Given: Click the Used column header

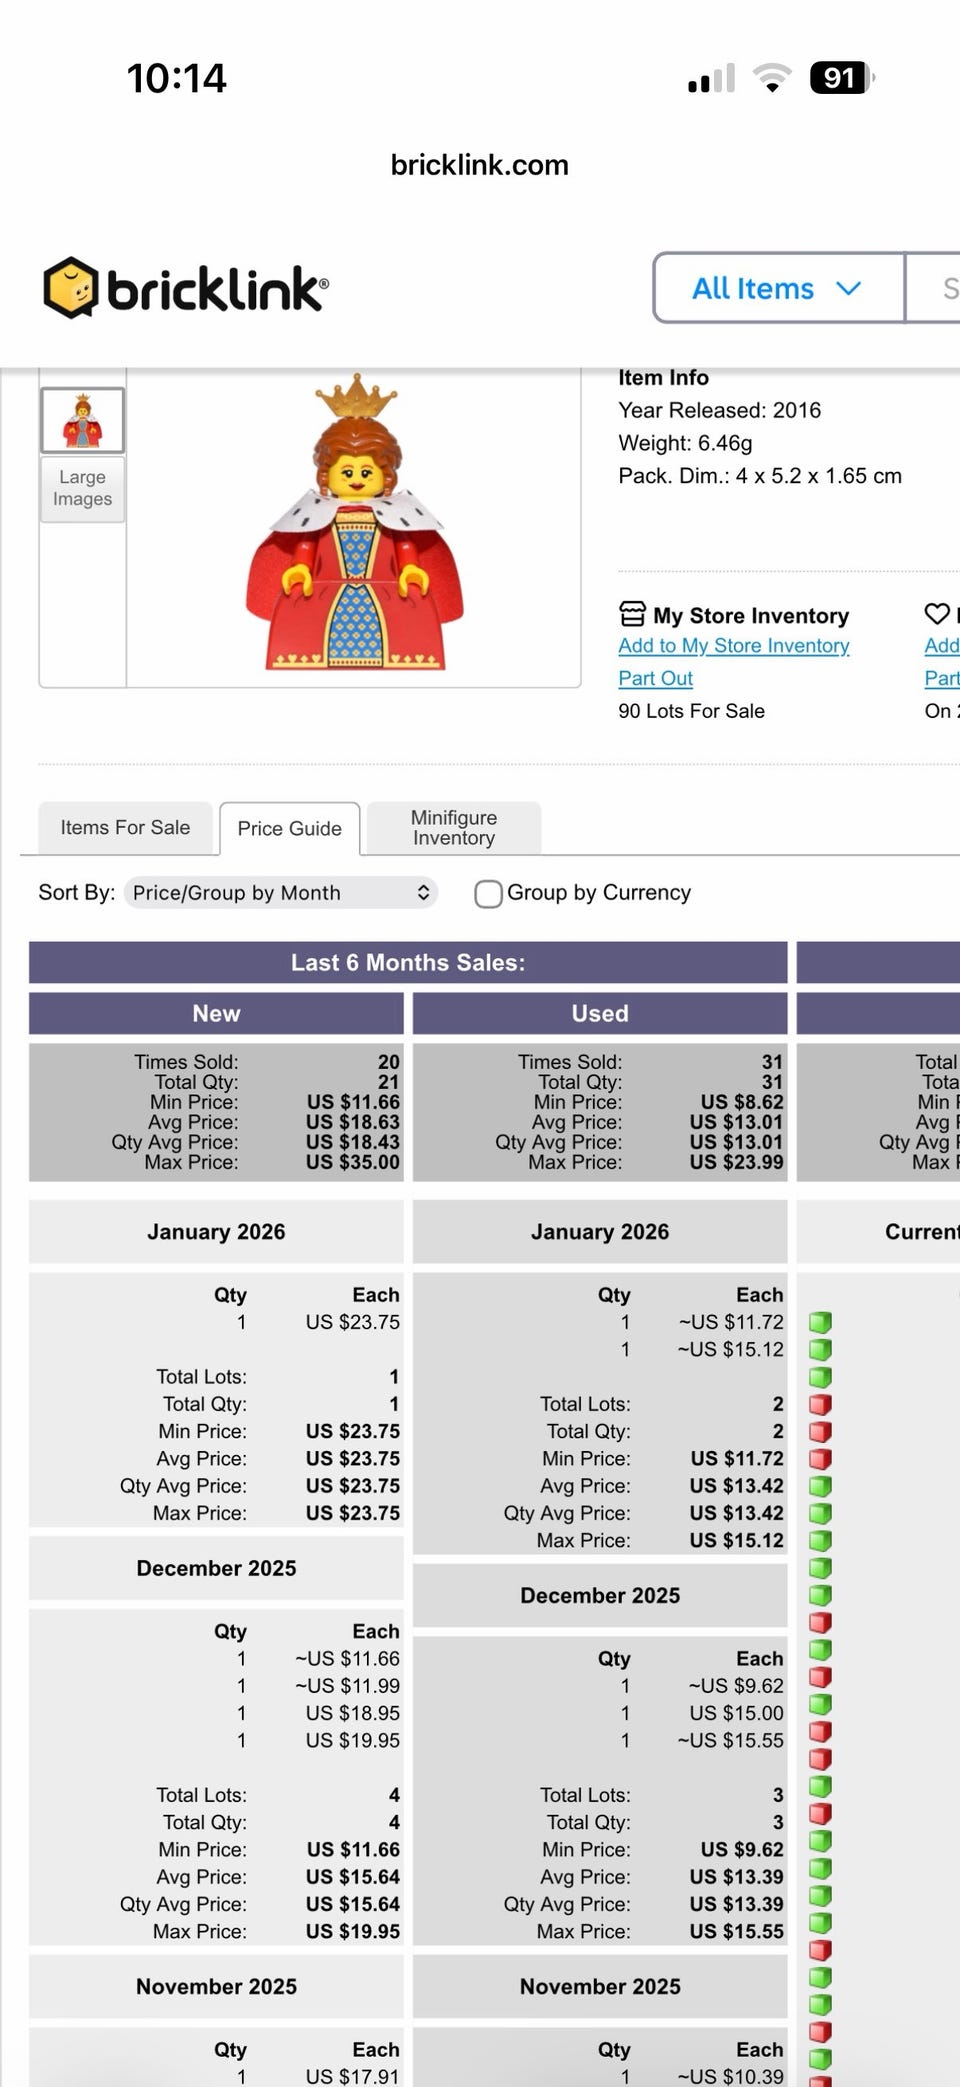Looking at the screenshot, I should (x=600, y=1013).
